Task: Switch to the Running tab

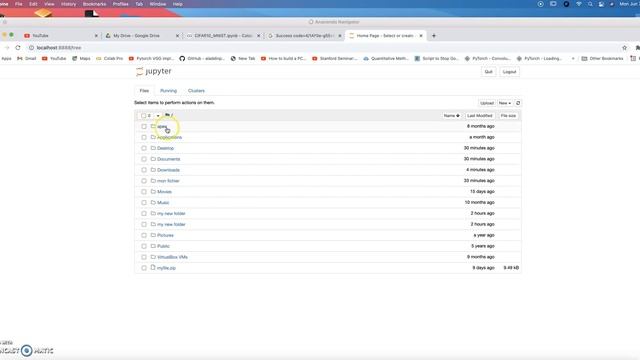Action: coord(169,91)
